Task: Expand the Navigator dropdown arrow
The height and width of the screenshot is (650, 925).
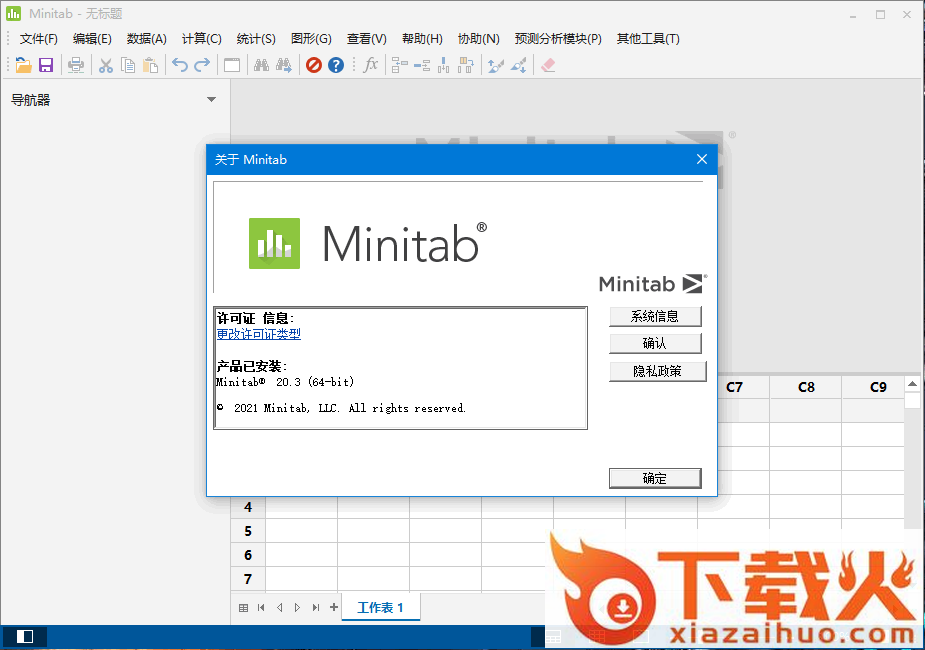Action: coord(211,100)
